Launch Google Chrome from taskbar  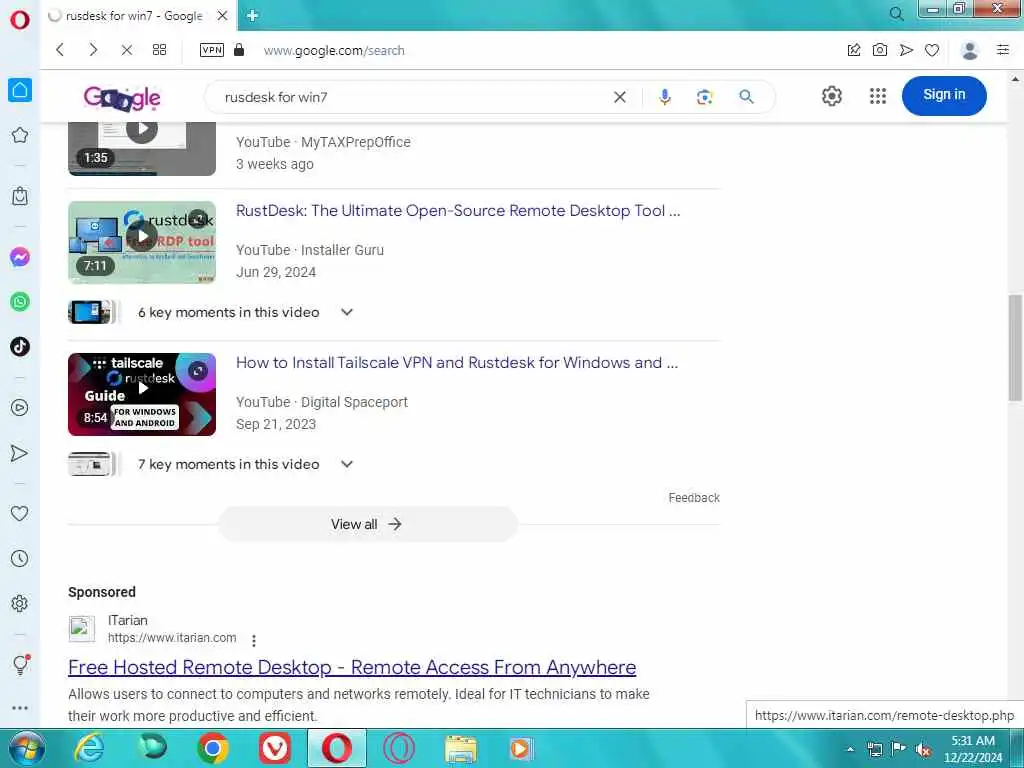[x=213, y=748]
